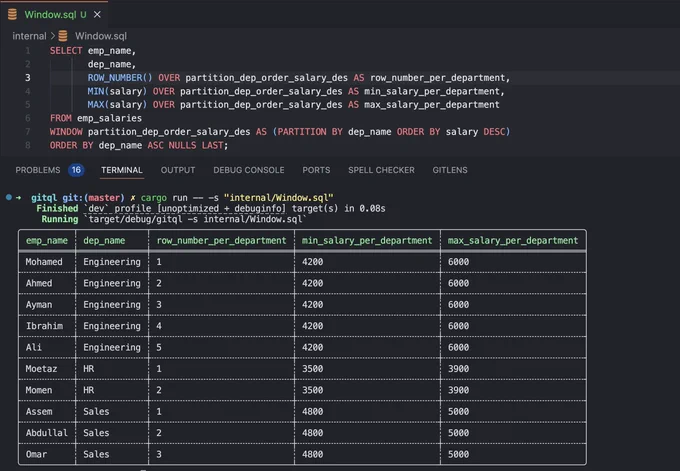Click the 'Abdullal' cell in the table
The height and width of the screenshot is (471, 680).
[47, 433]
